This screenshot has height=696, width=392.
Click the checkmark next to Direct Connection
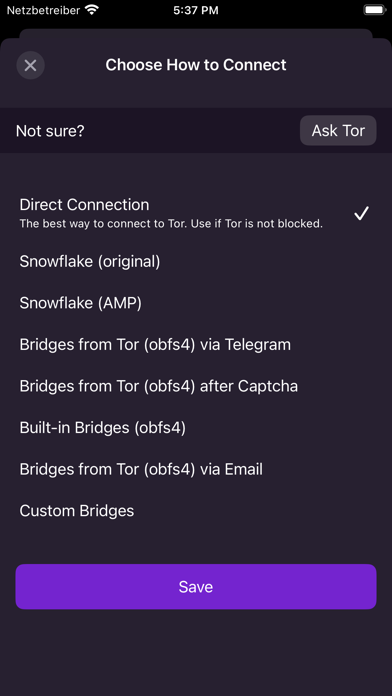361,214
